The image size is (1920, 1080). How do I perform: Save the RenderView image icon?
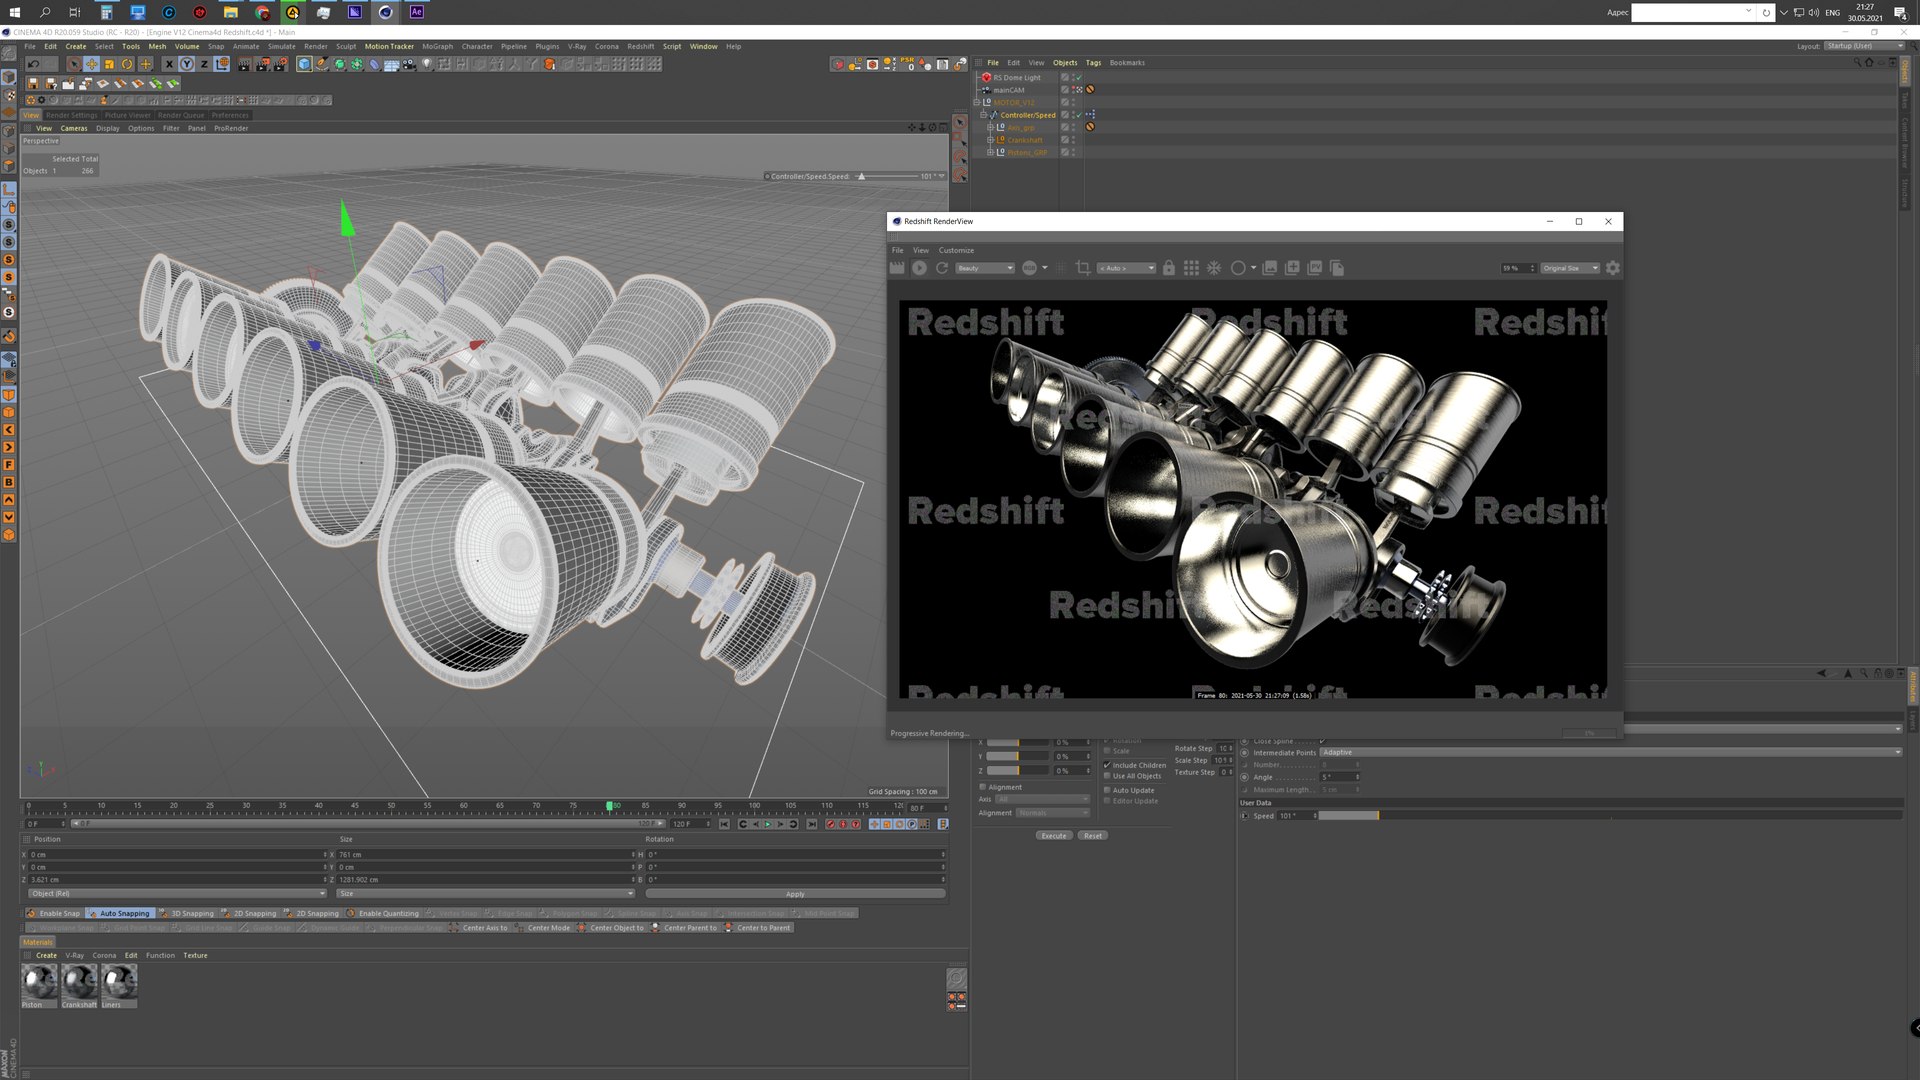point(1270,268)
